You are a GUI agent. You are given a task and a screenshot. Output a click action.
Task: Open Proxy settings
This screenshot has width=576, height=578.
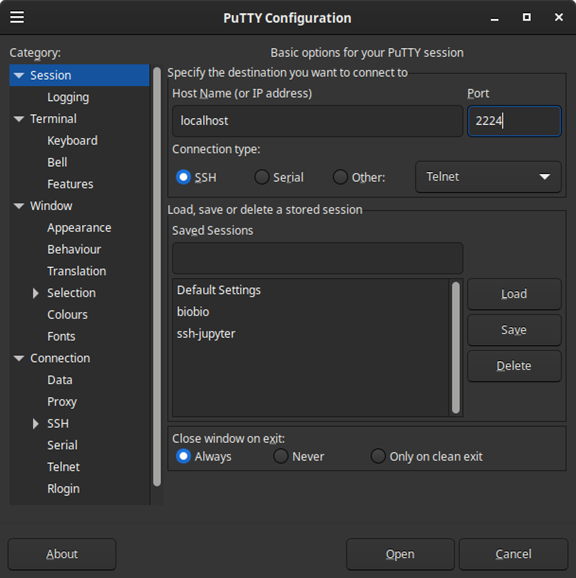[x=62, y=402]
